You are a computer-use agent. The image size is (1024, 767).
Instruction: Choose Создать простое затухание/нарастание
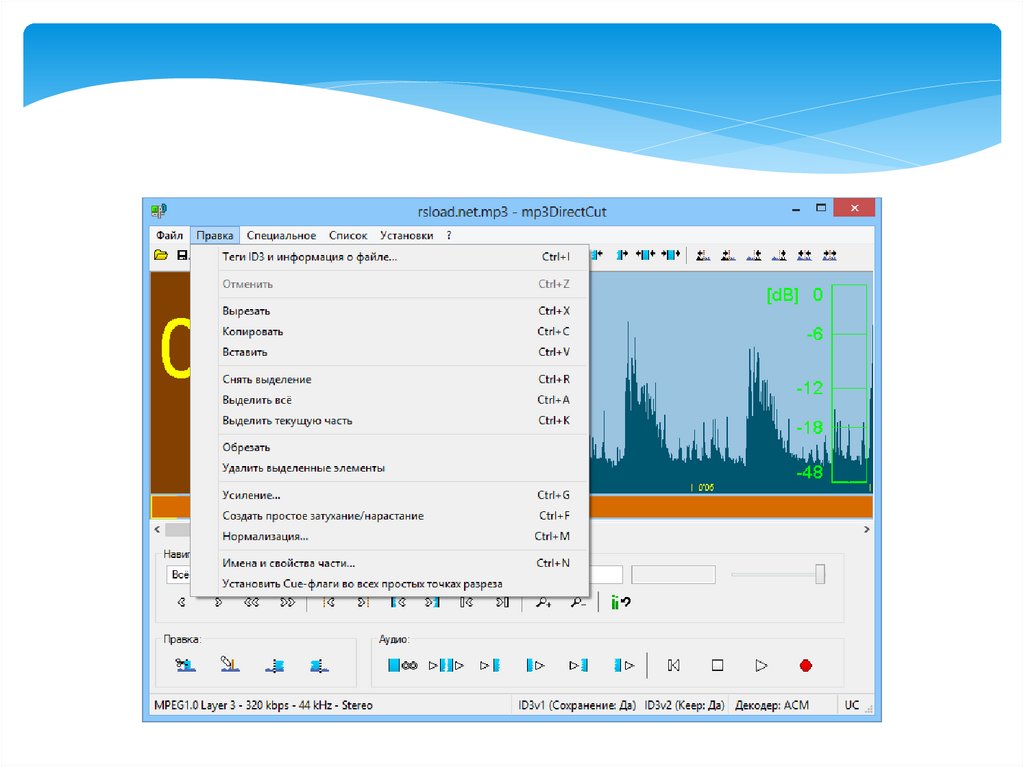(x=391, y=515)
